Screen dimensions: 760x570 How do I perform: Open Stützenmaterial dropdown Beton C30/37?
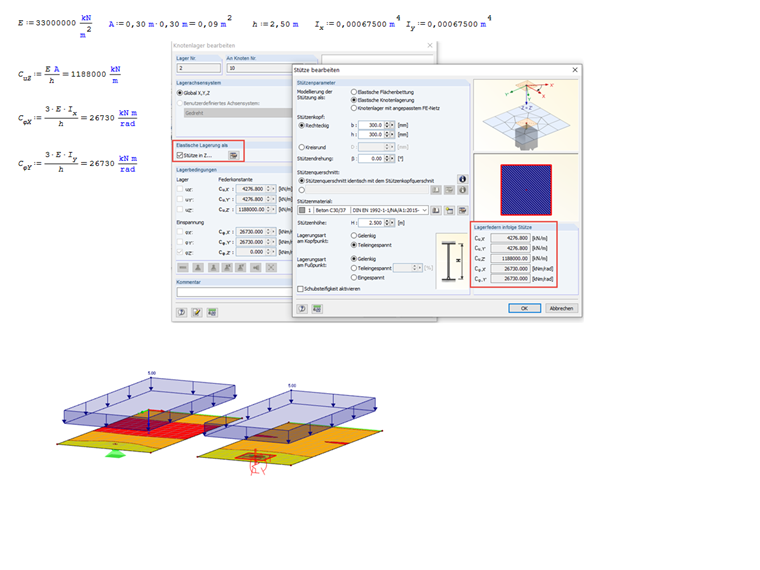362,210
